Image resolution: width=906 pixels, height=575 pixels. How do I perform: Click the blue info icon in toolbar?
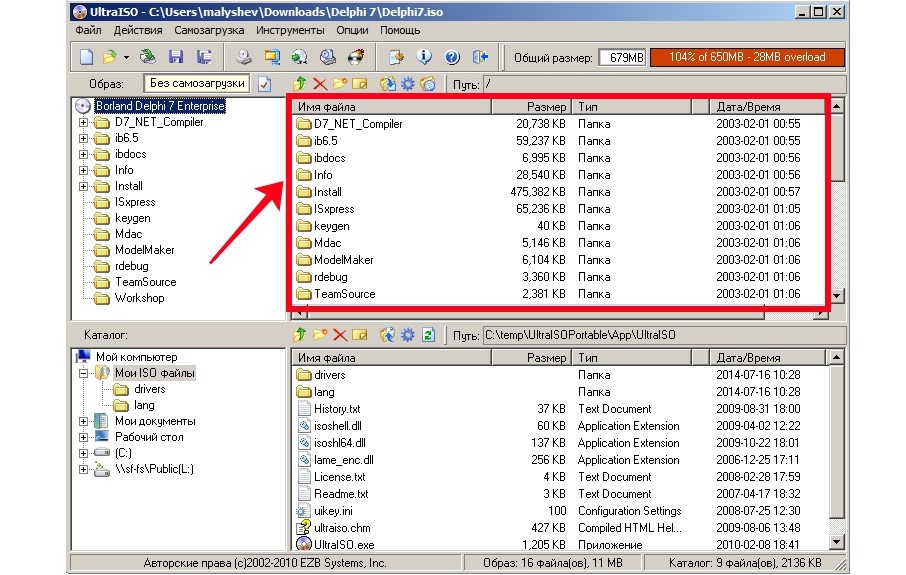[x=424, y=57]
